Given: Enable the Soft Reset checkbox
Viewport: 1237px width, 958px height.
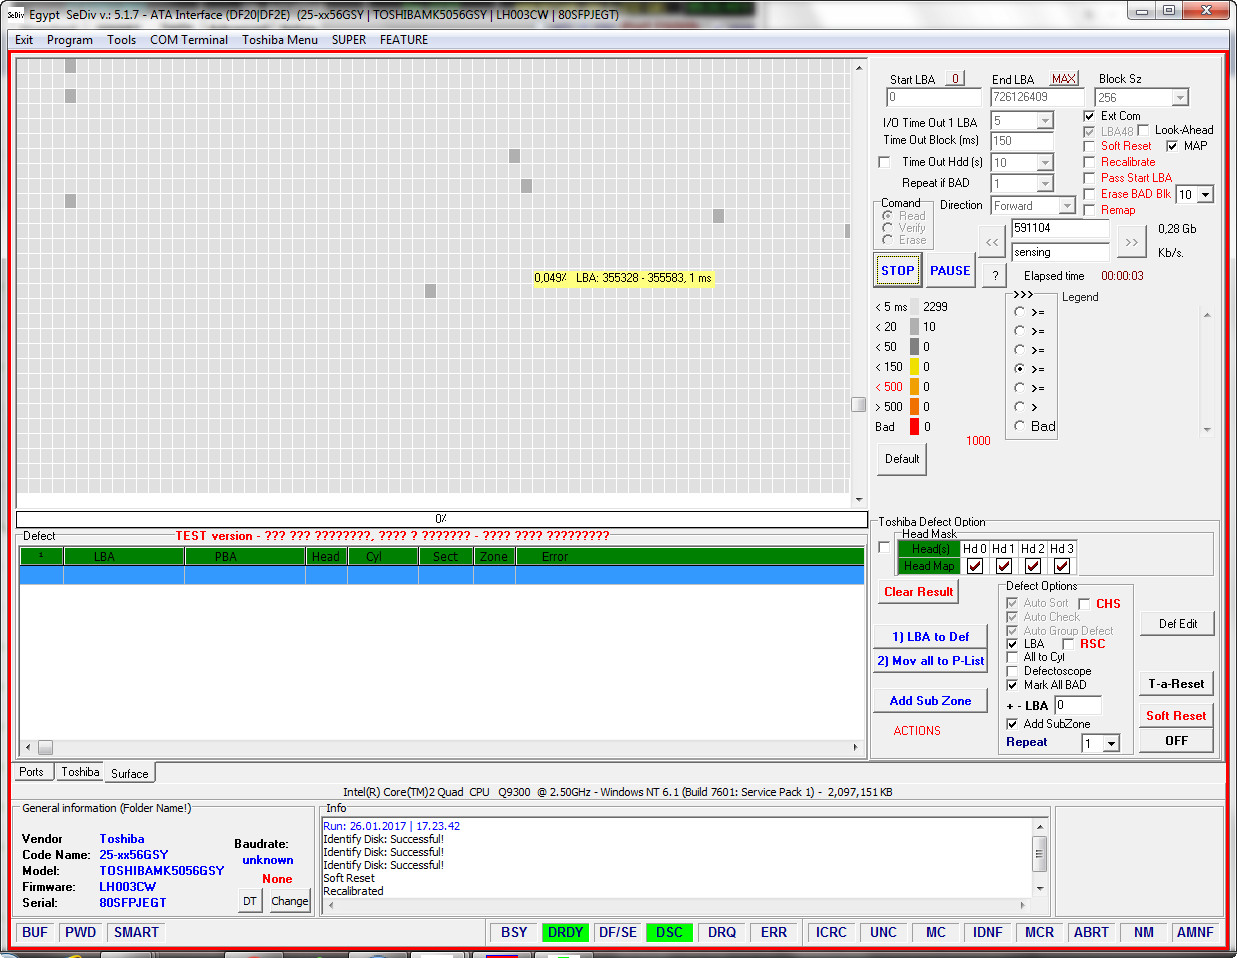Looking at the screenshot, I should (1090, 146).
